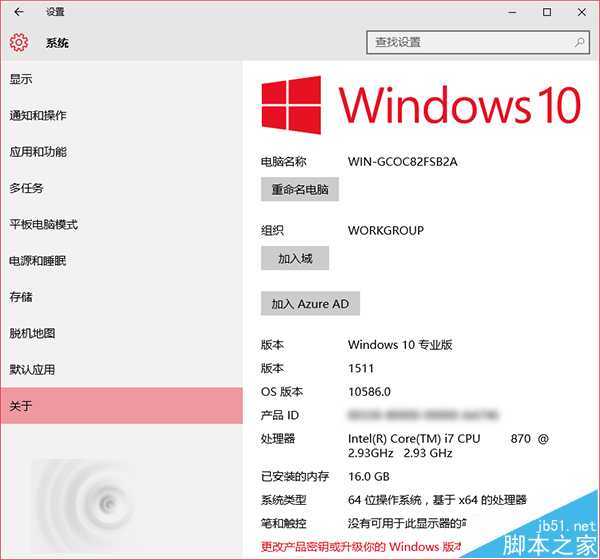Screen dimensions: 600x560
Task: Click the 16.0 GB installed memory value
Action: tap(369, 477)
